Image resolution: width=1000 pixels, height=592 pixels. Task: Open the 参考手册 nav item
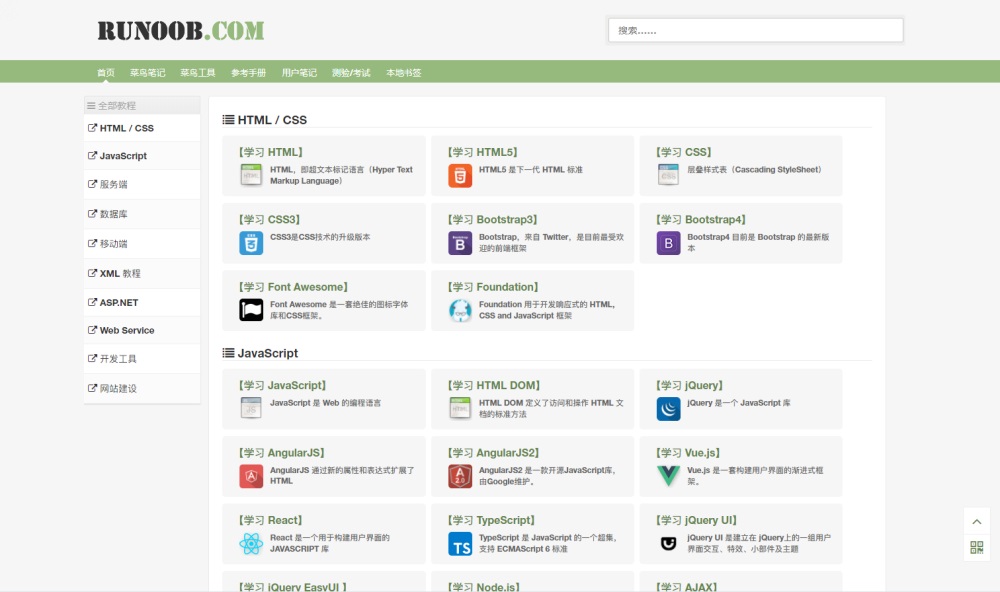click(x=248, y=73)
